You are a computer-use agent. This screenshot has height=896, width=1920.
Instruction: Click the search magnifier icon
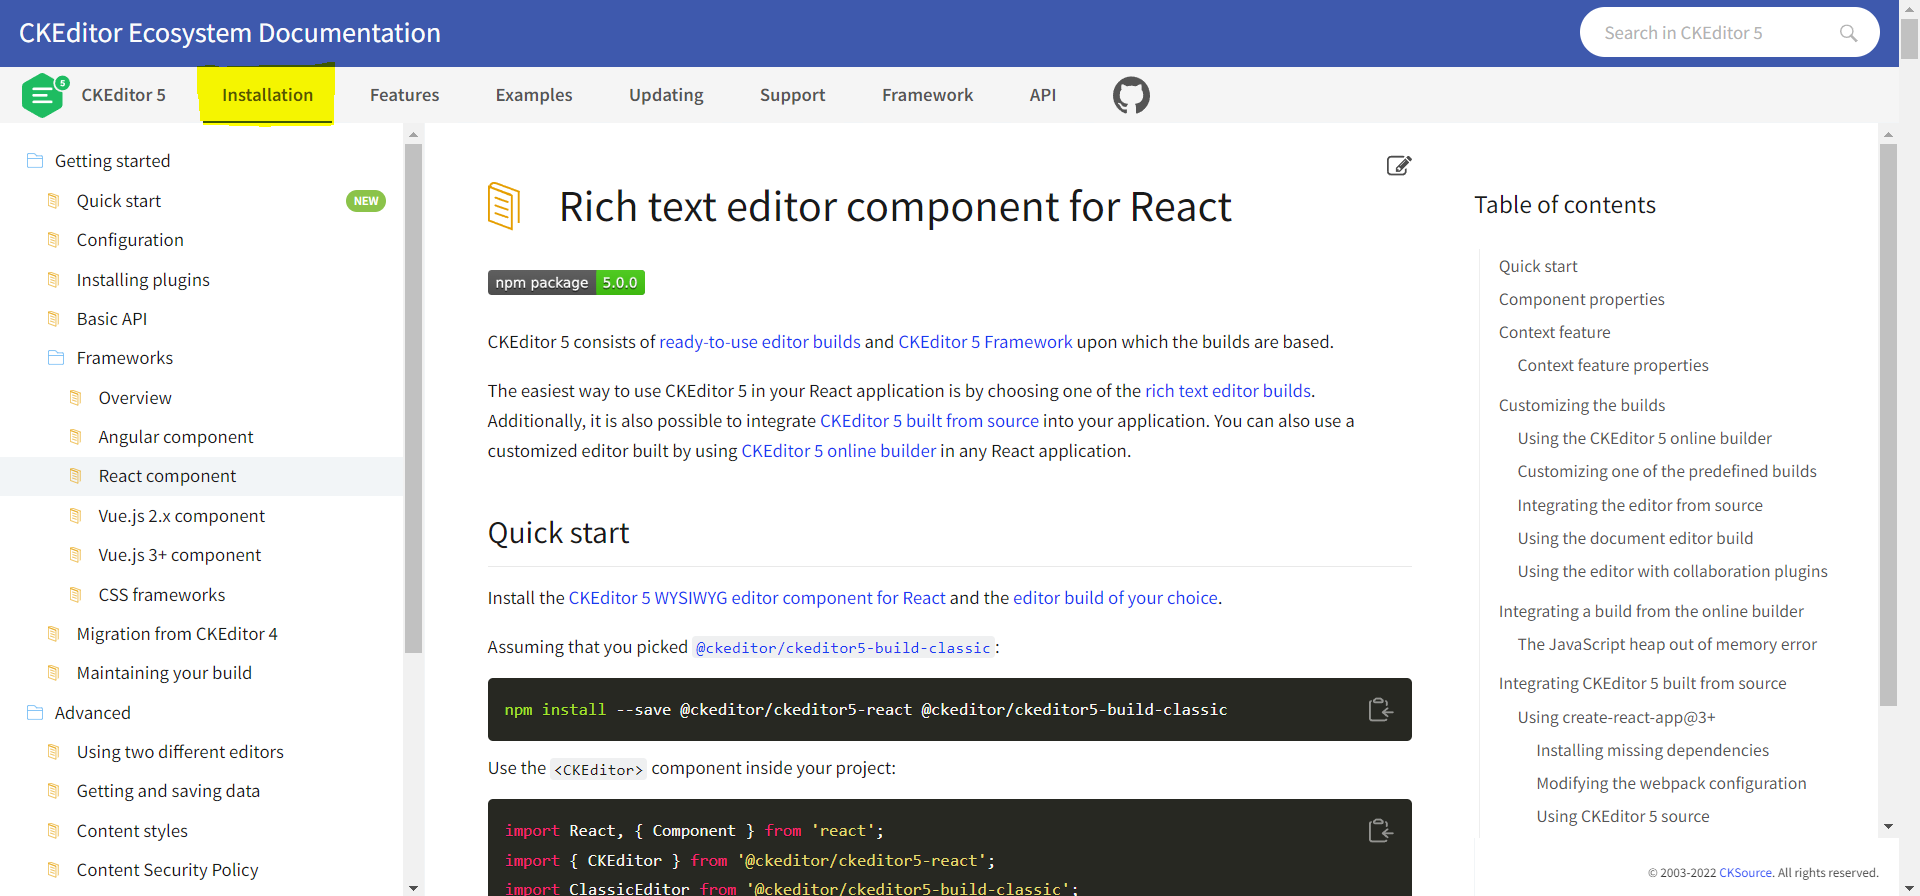coord(1848,33)
